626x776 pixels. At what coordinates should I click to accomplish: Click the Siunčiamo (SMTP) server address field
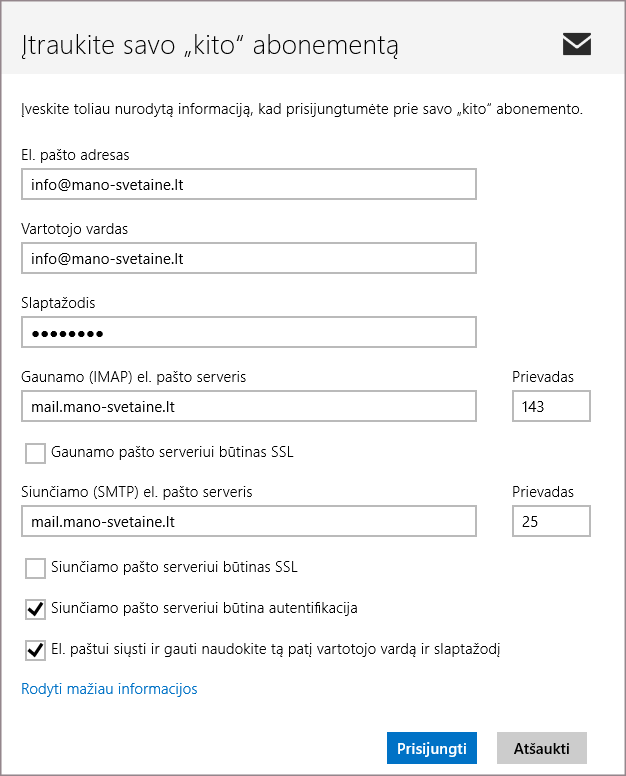tap(248, 522)
